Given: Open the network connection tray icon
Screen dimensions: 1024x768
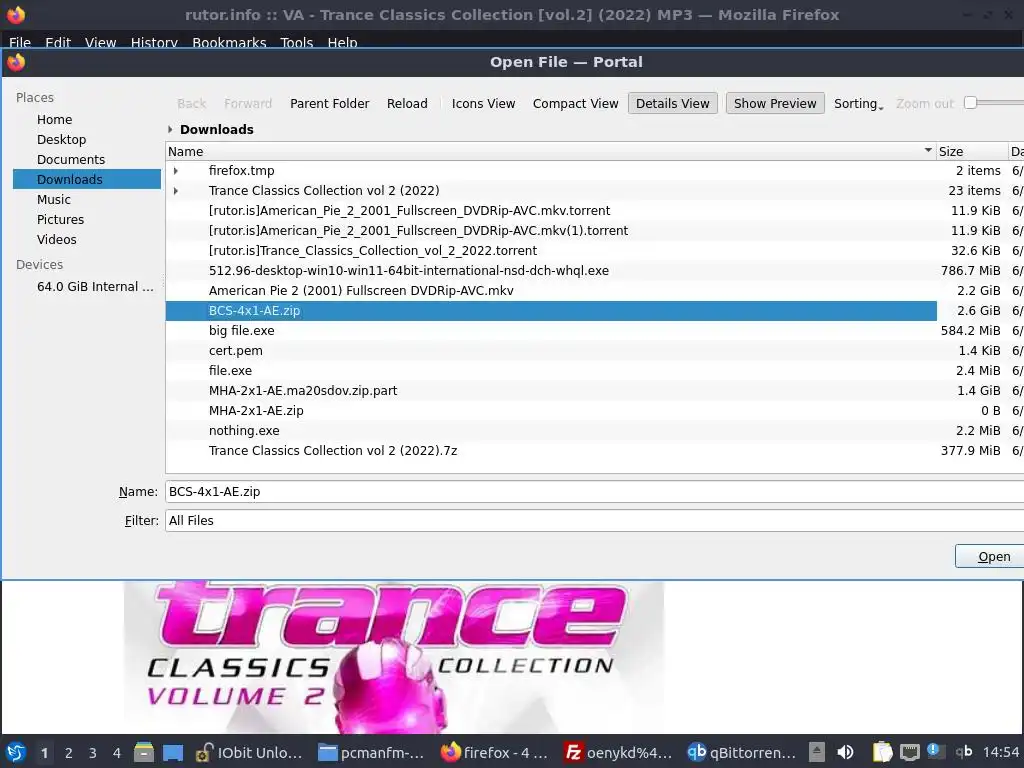Looking at the screenshot, I should [x=910, y=753].
